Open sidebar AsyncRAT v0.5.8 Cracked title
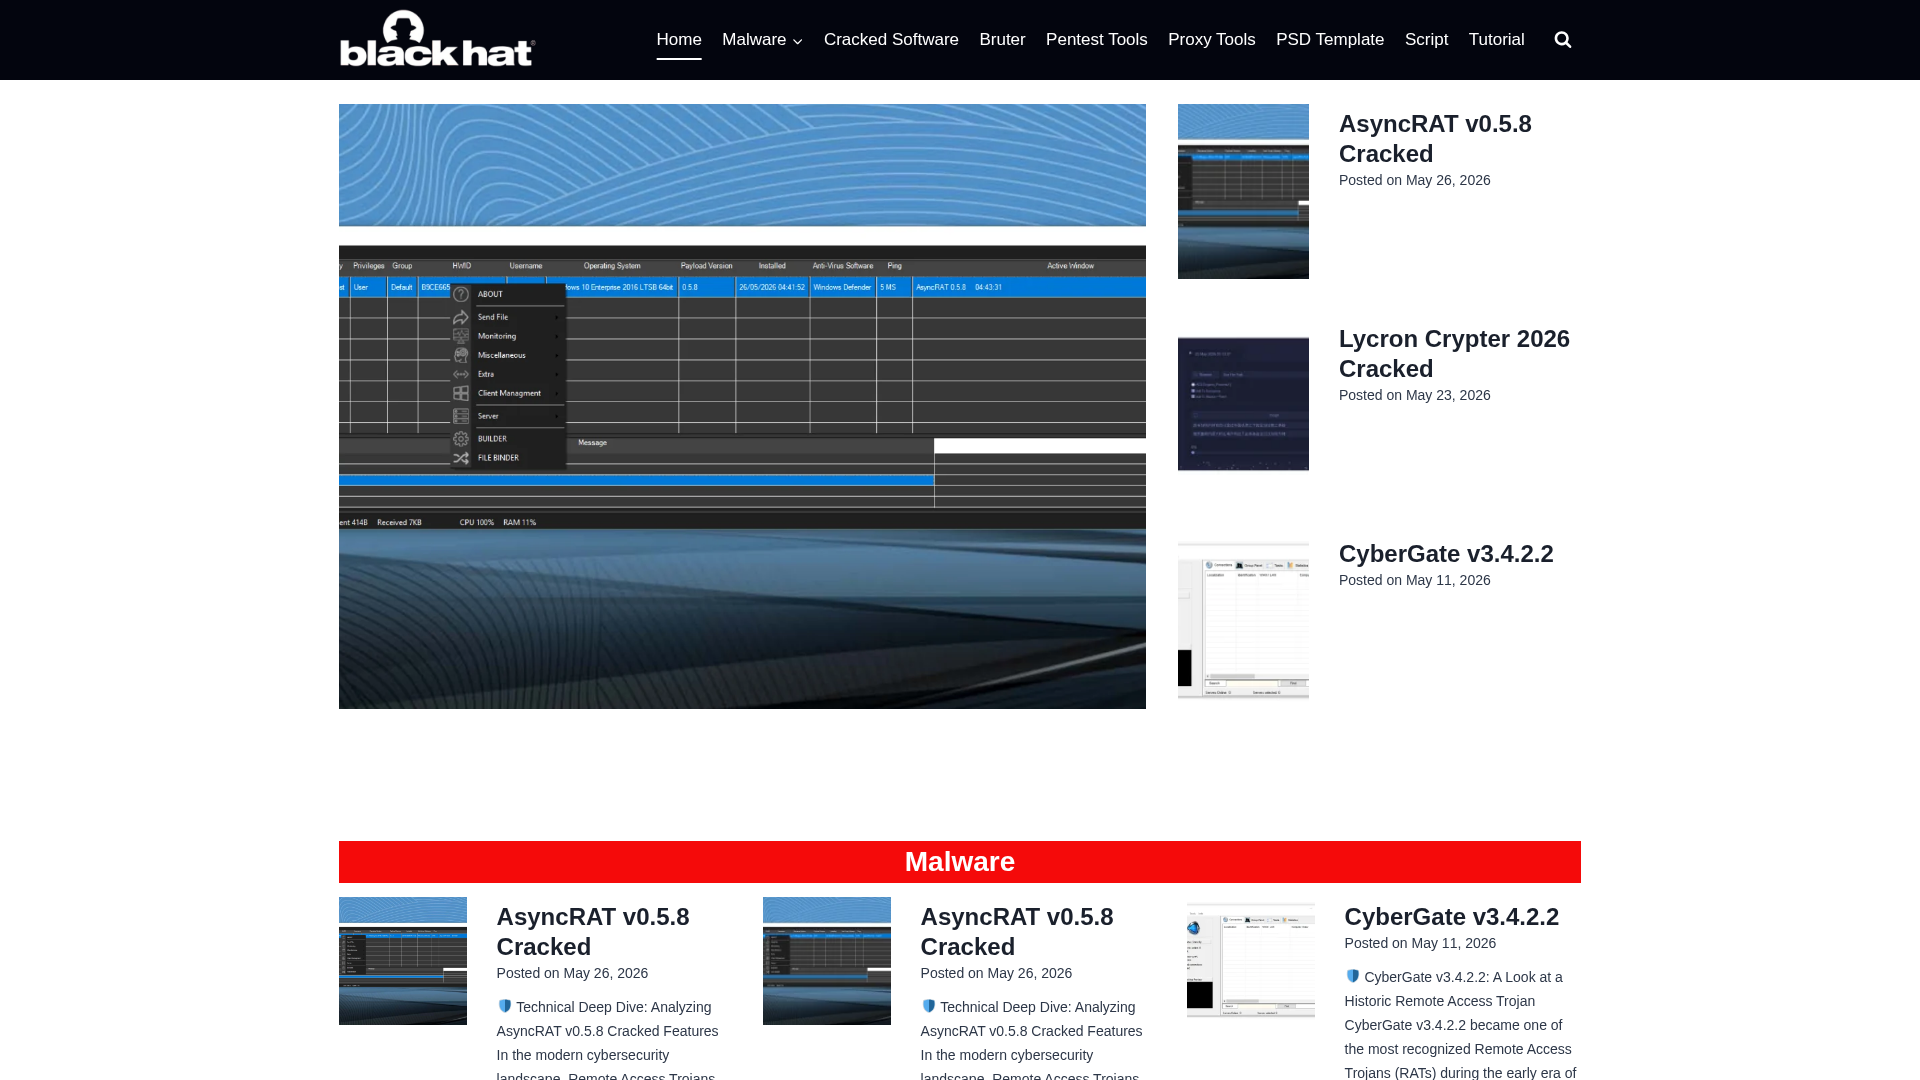 tap(1435, 139)
